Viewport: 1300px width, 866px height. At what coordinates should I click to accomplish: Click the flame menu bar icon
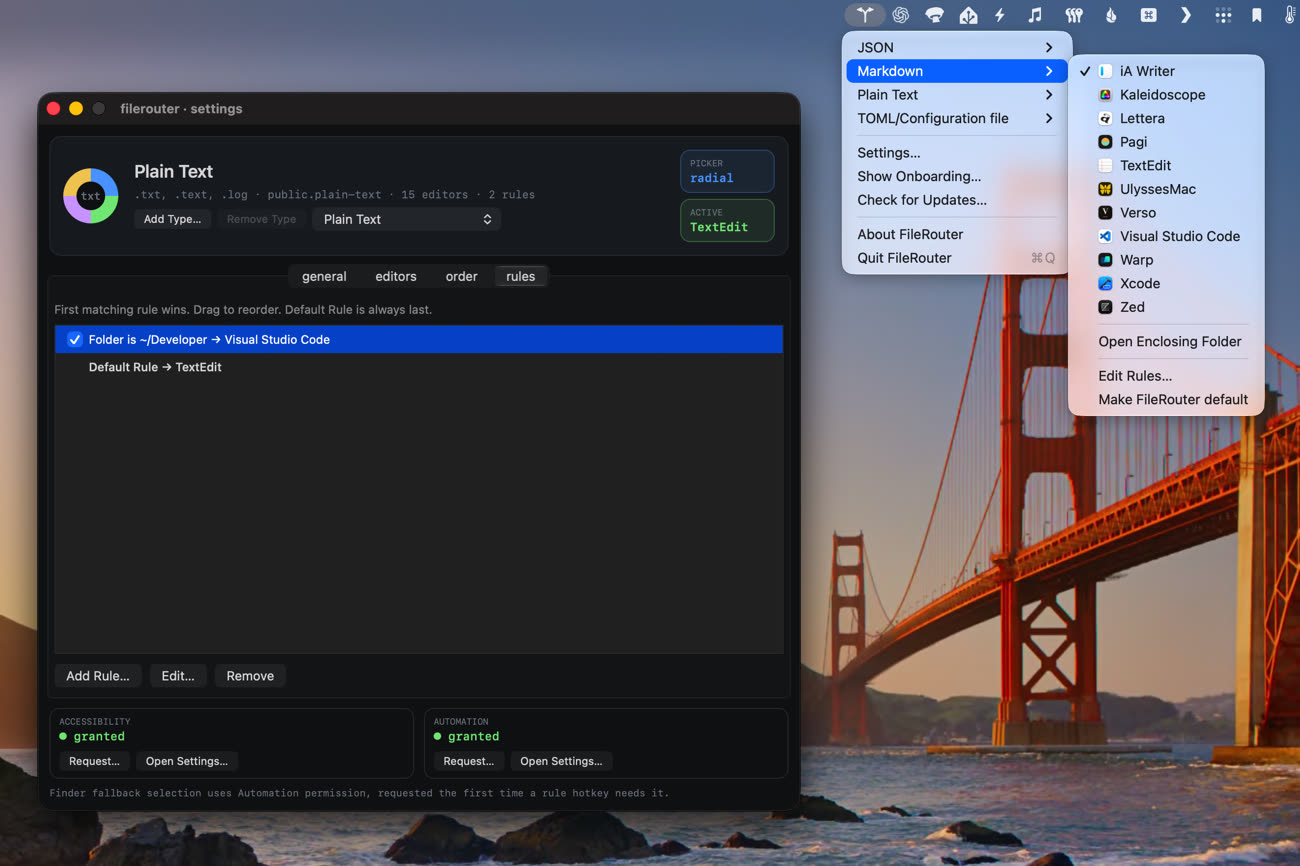[1110, 15]
